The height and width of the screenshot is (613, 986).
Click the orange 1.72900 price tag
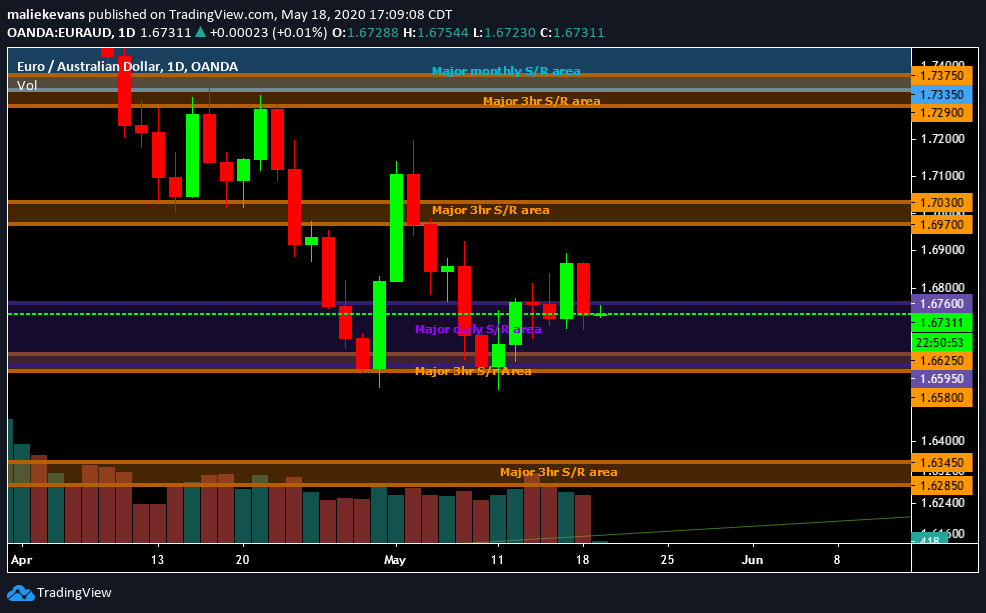pyautogui.click(x=941, y=113)
